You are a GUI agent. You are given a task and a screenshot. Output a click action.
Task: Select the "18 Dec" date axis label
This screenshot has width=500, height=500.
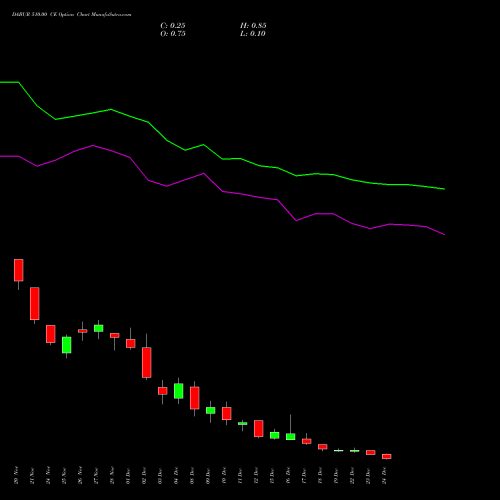[x=320, y=475]
